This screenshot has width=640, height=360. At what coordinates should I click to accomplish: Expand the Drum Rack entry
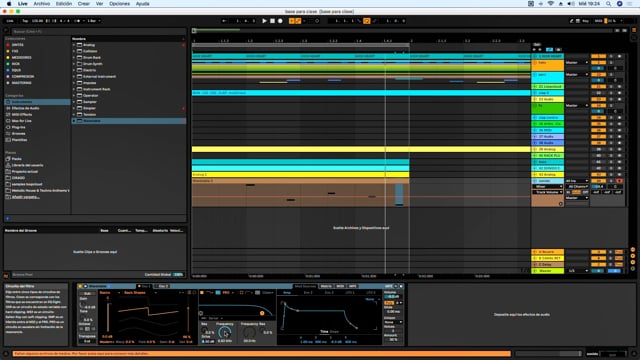point(74,58)
